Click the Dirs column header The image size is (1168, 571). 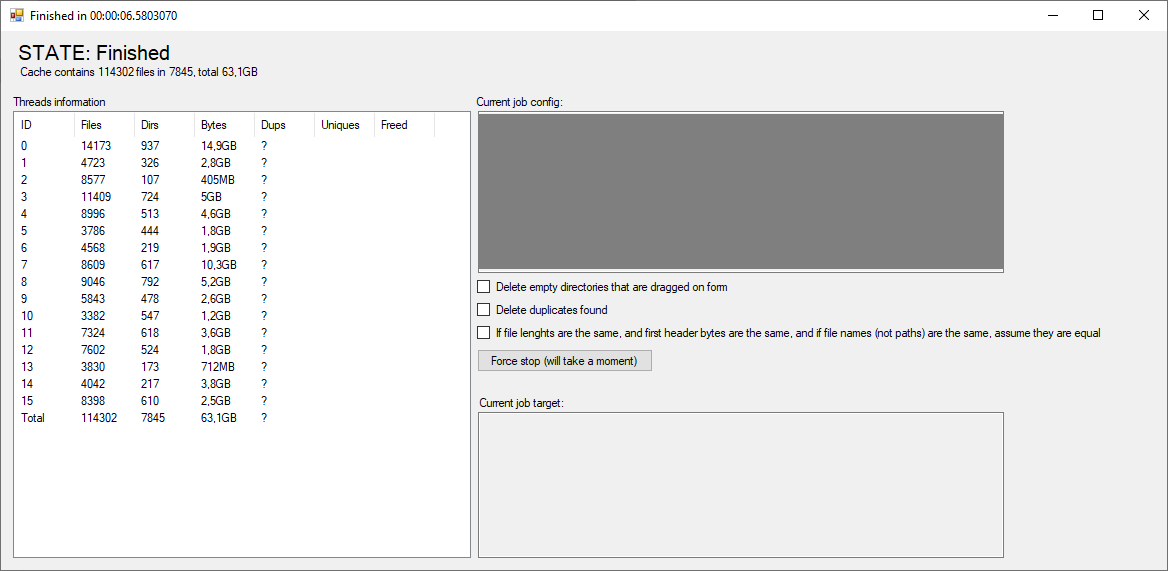click(x=164, y=125)
